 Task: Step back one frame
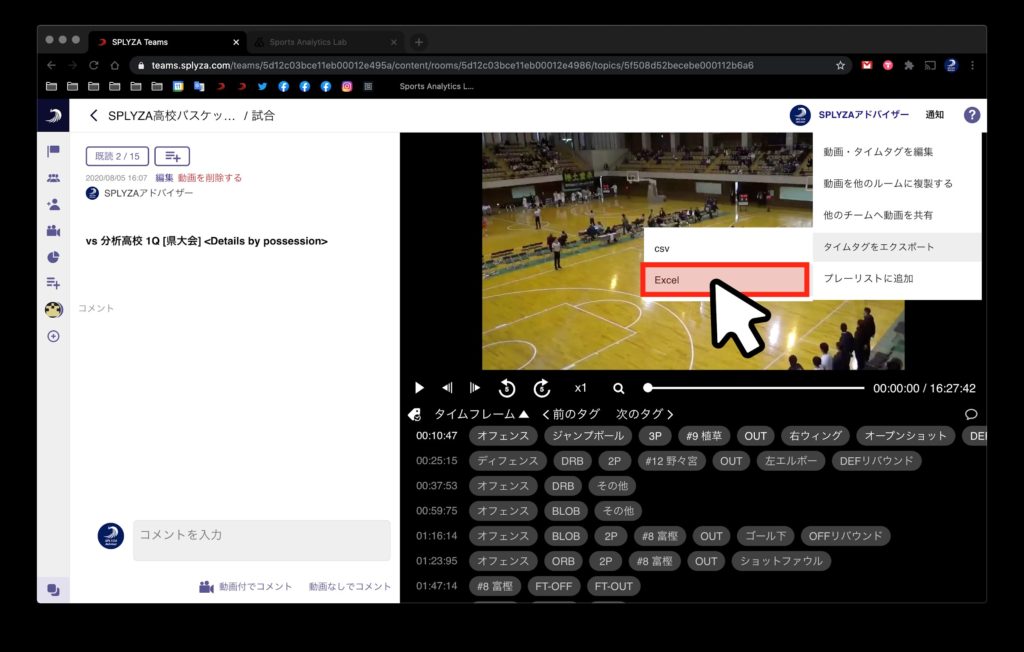click(x=447, y=388)
